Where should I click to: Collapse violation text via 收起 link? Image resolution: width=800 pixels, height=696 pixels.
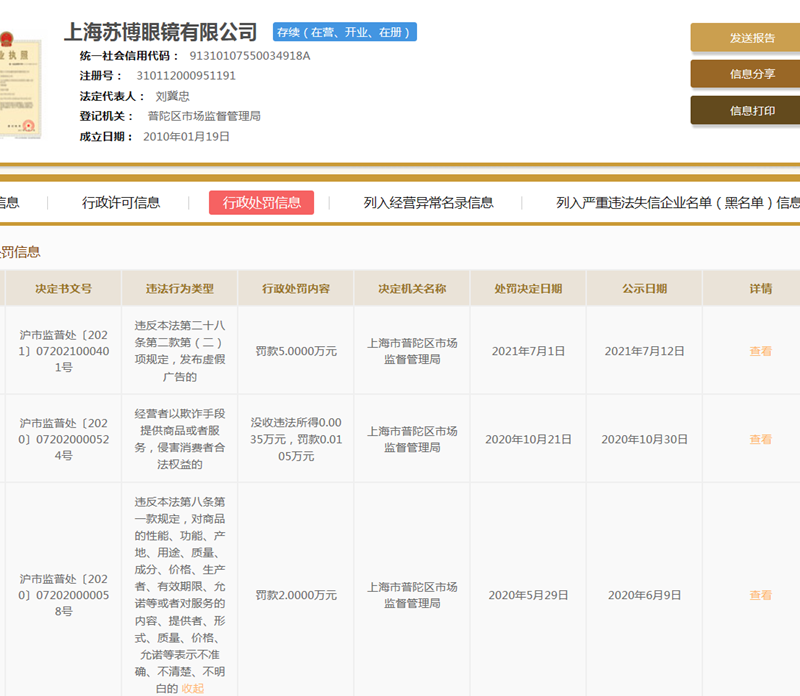(x=192, y=688)
